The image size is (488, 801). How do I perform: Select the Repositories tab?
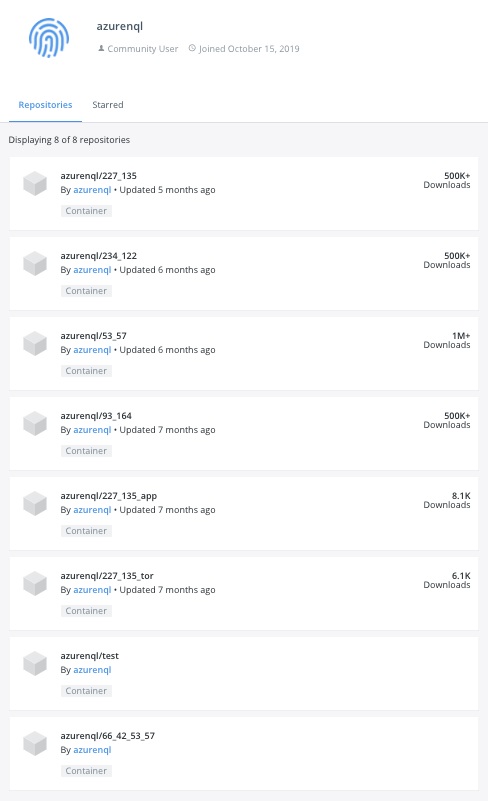pyautogui.click(x=45, y=105)
